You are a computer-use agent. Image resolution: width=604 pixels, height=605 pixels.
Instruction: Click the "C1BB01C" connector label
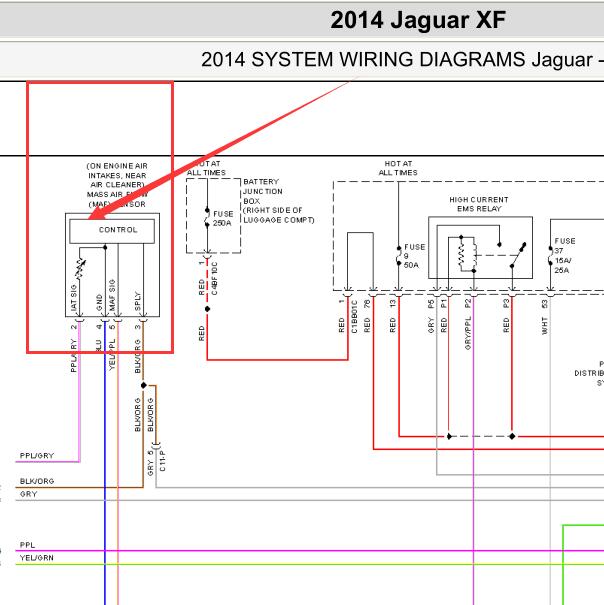click(354, 316)
